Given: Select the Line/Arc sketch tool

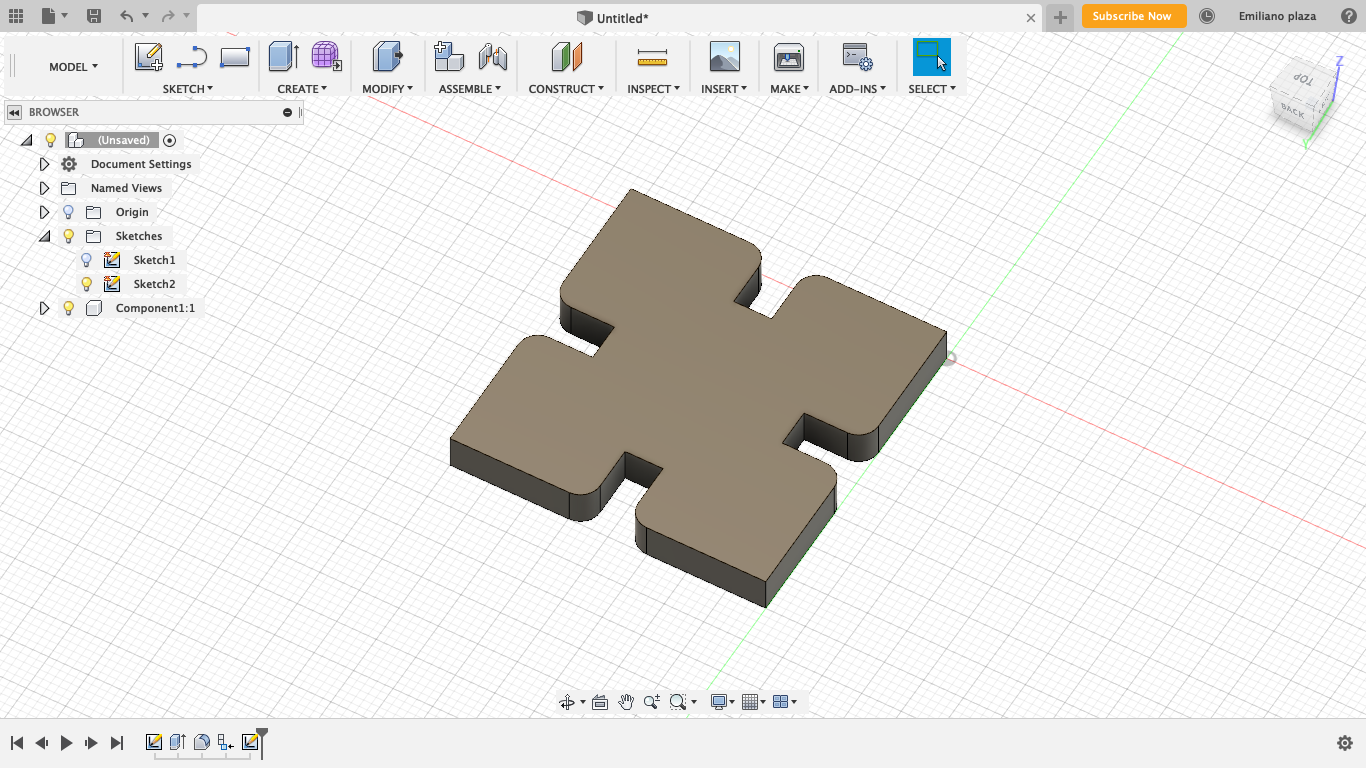Looking at the screenshot, I should (191, 58).
